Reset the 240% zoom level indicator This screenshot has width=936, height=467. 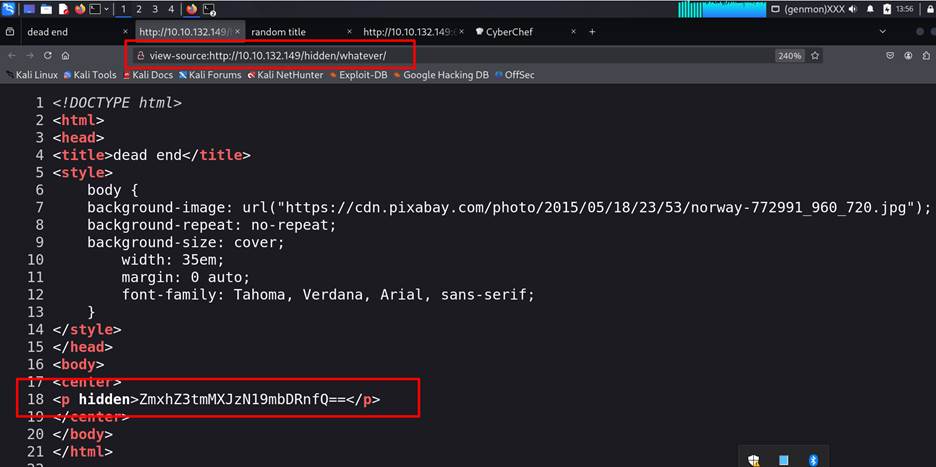pos(789,56)
